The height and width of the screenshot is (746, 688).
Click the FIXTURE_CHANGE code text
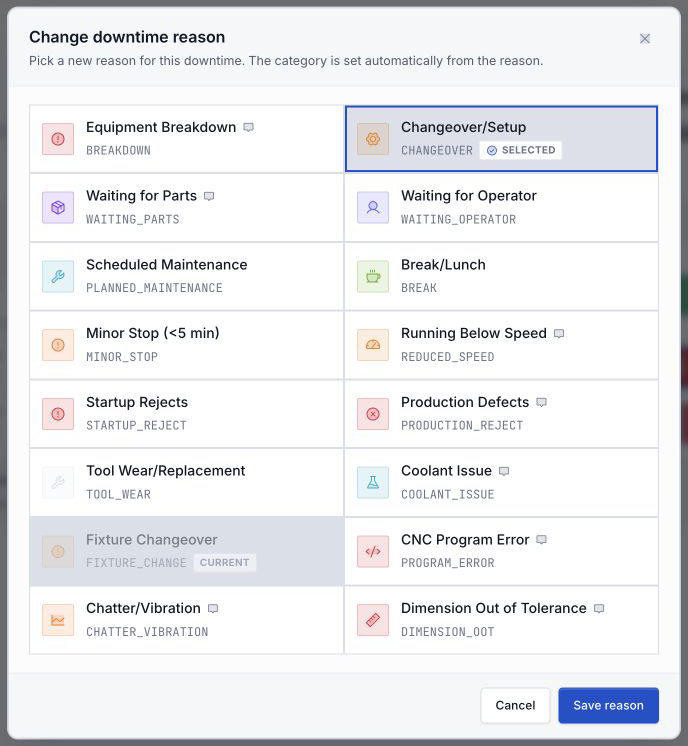(136, 563)
